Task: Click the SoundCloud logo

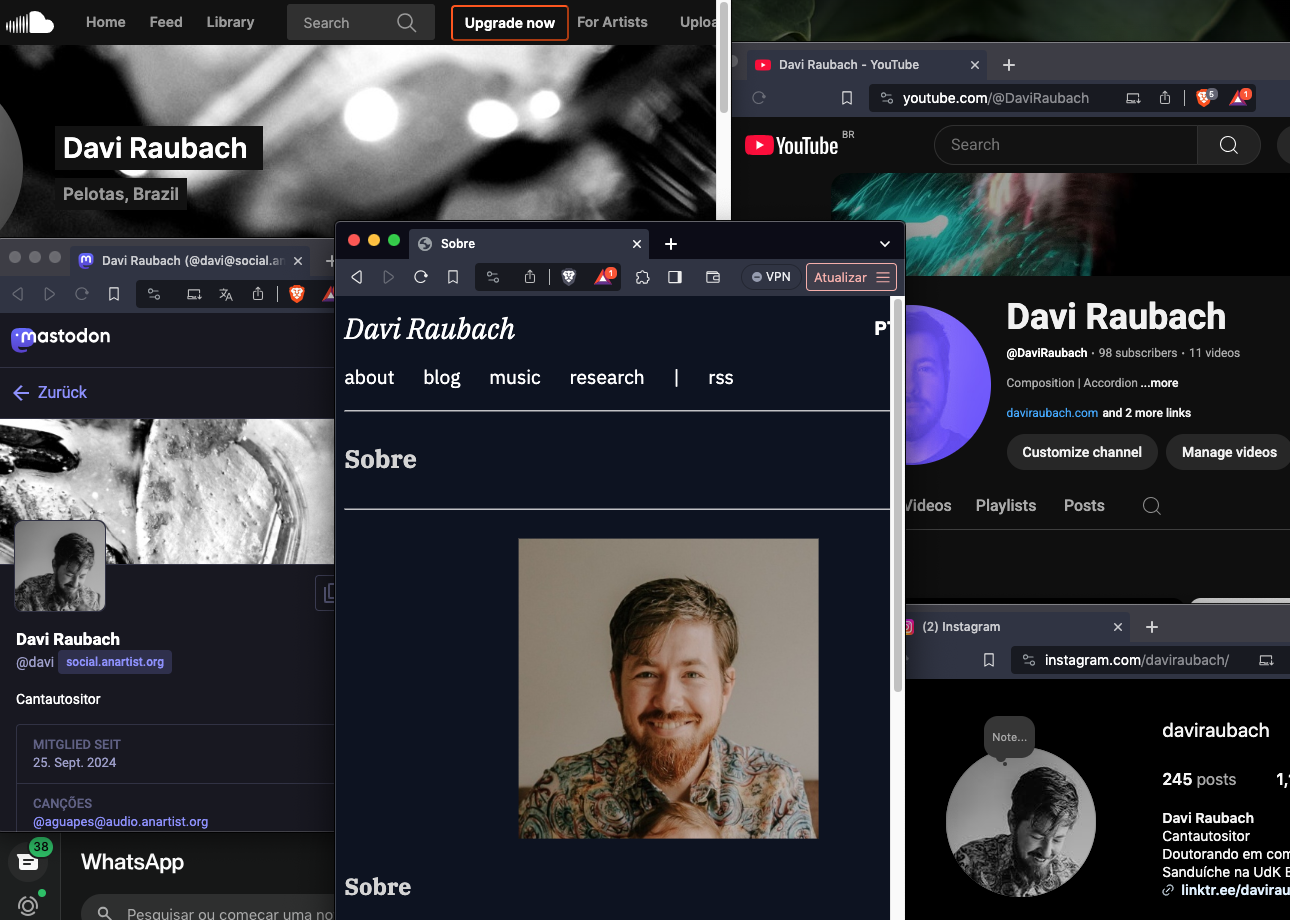Action: click(x=30, y=22)
